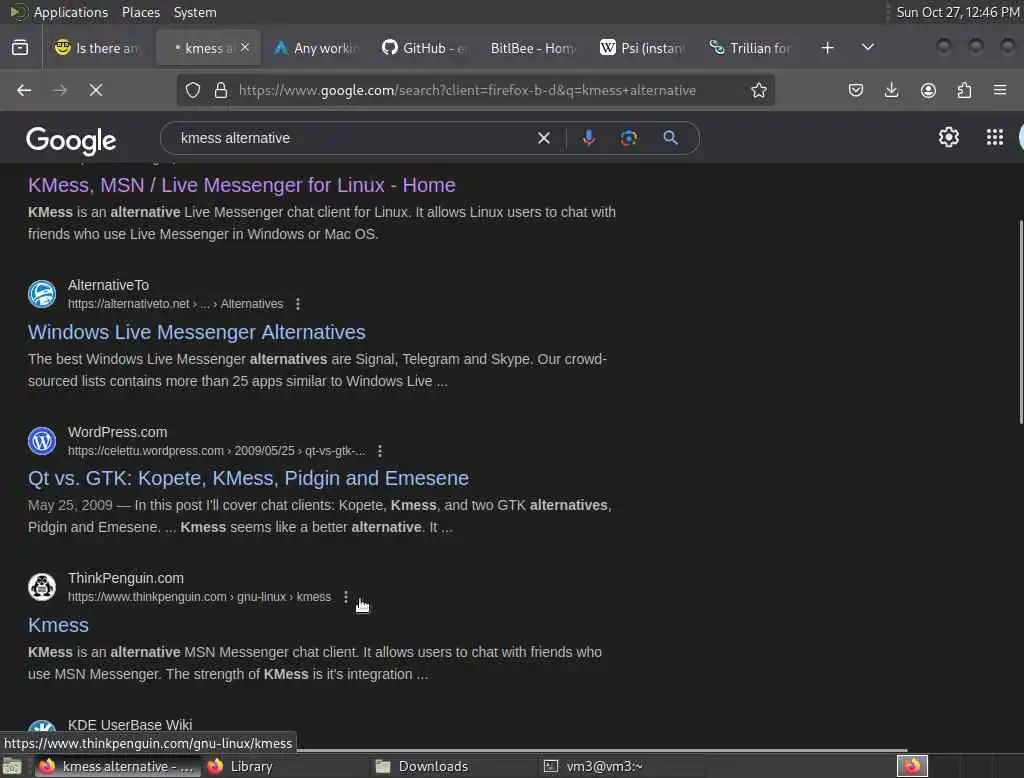Open the System menu
Screen dimensions: 1024x778
coord(195,12)
